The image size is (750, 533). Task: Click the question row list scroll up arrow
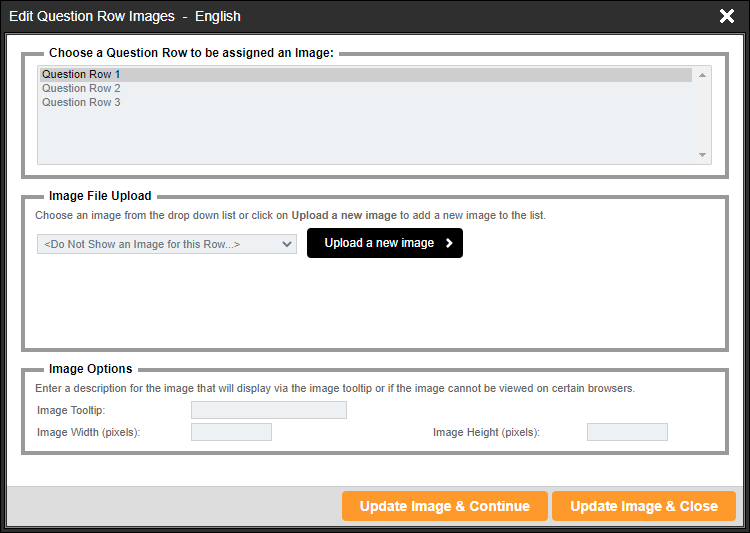(x=702, y=75)
